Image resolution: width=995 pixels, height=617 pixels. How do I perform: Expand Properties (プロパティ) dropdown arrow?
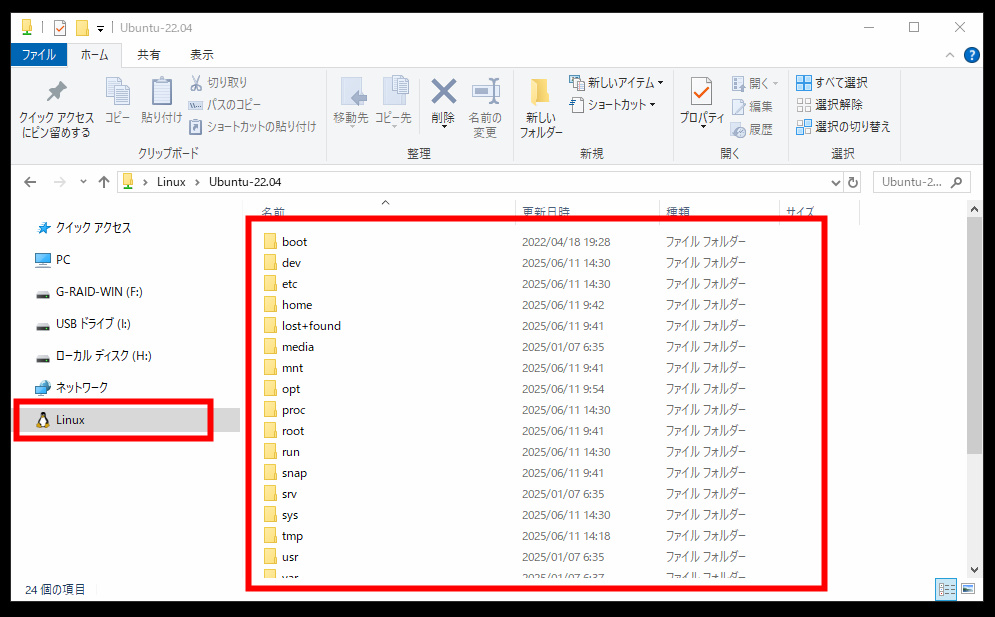[702, 127]
